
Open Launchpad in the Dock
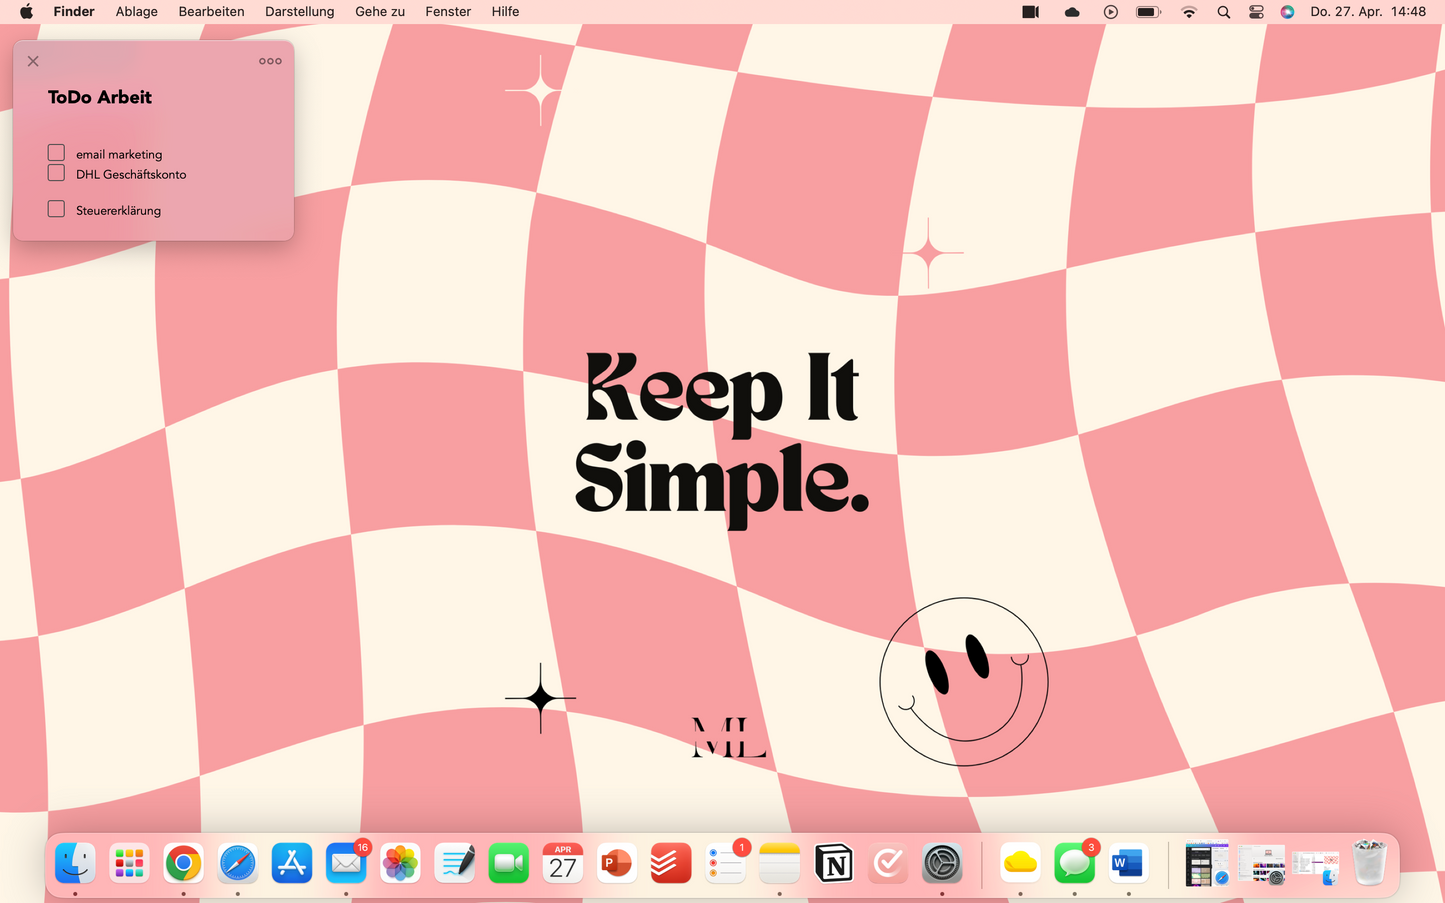pos(129,863)
